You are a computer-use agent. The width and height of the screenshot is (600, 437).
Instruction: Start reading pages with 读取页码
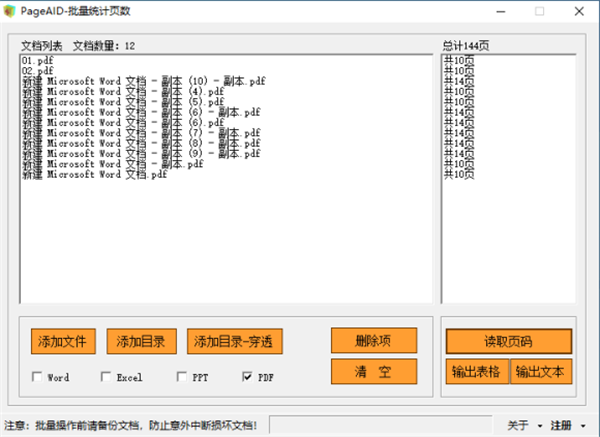point(508,340)
